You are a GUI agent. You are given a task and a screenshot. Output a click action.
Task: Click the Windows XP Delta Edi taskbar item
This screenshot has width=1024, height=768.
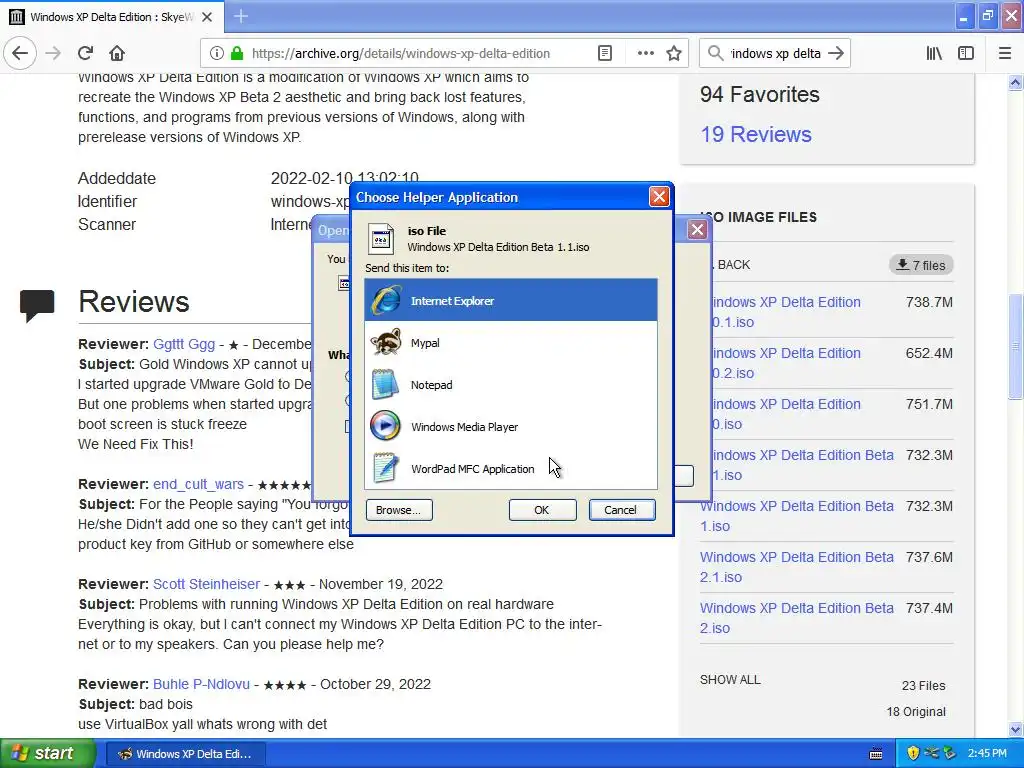[187, 754]
